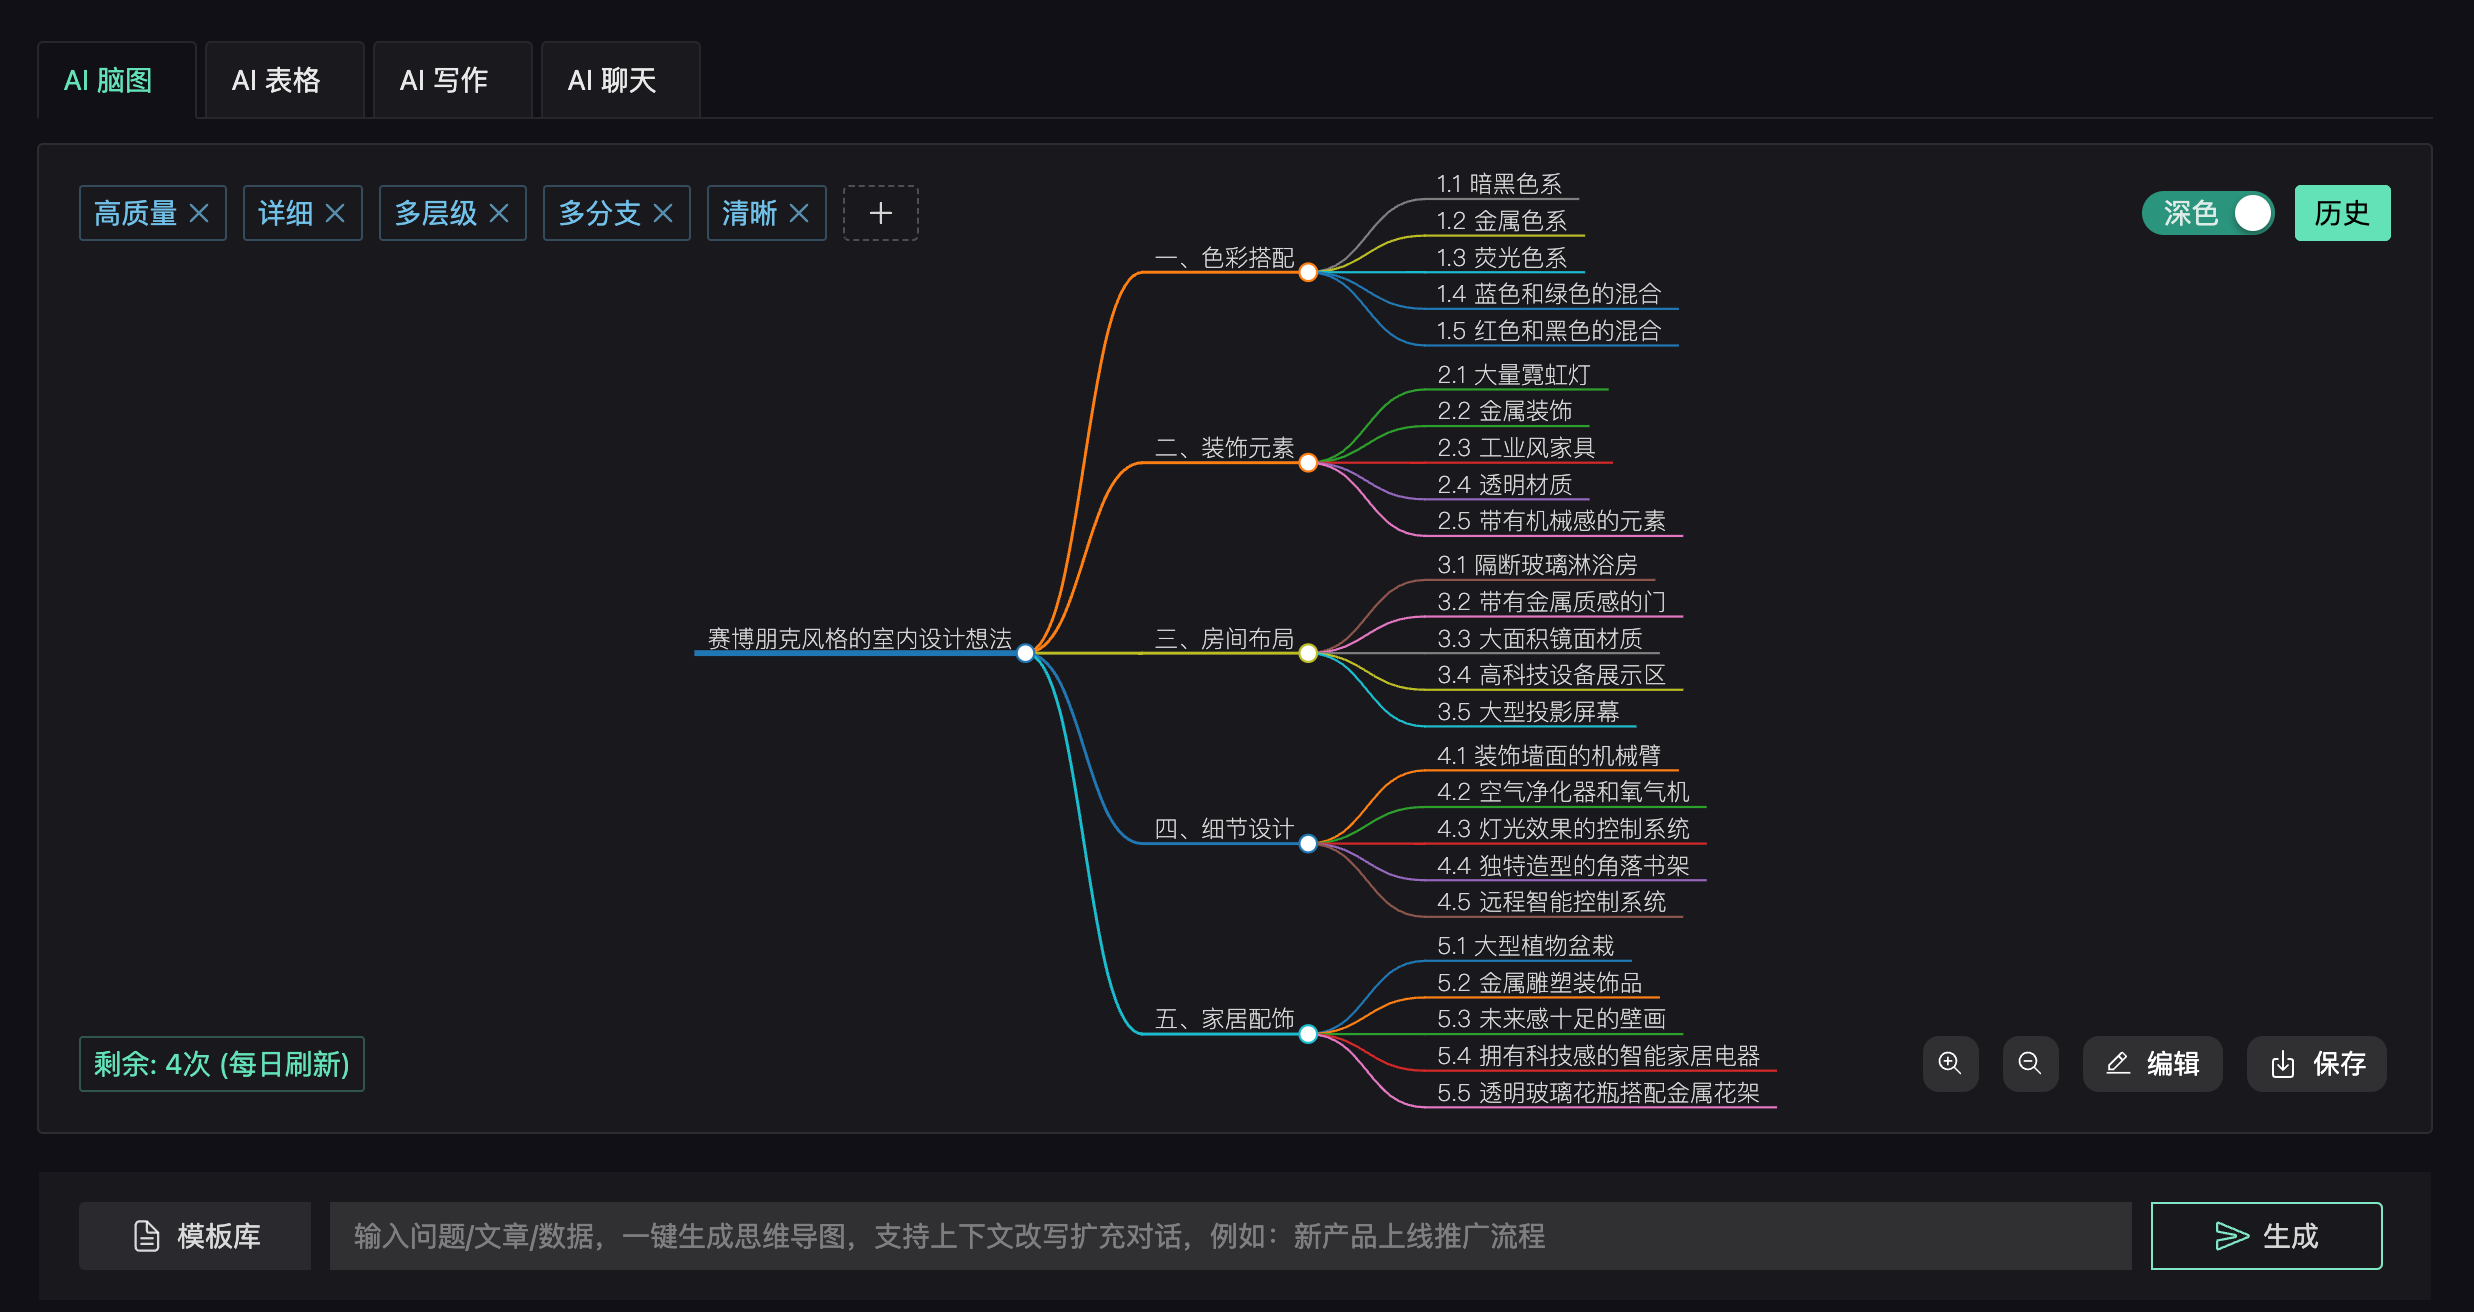This screenshot has height=1312, width=2474.
Task: Collapse the 三、房间布局 branch circle
Action: click(1308, 653)
